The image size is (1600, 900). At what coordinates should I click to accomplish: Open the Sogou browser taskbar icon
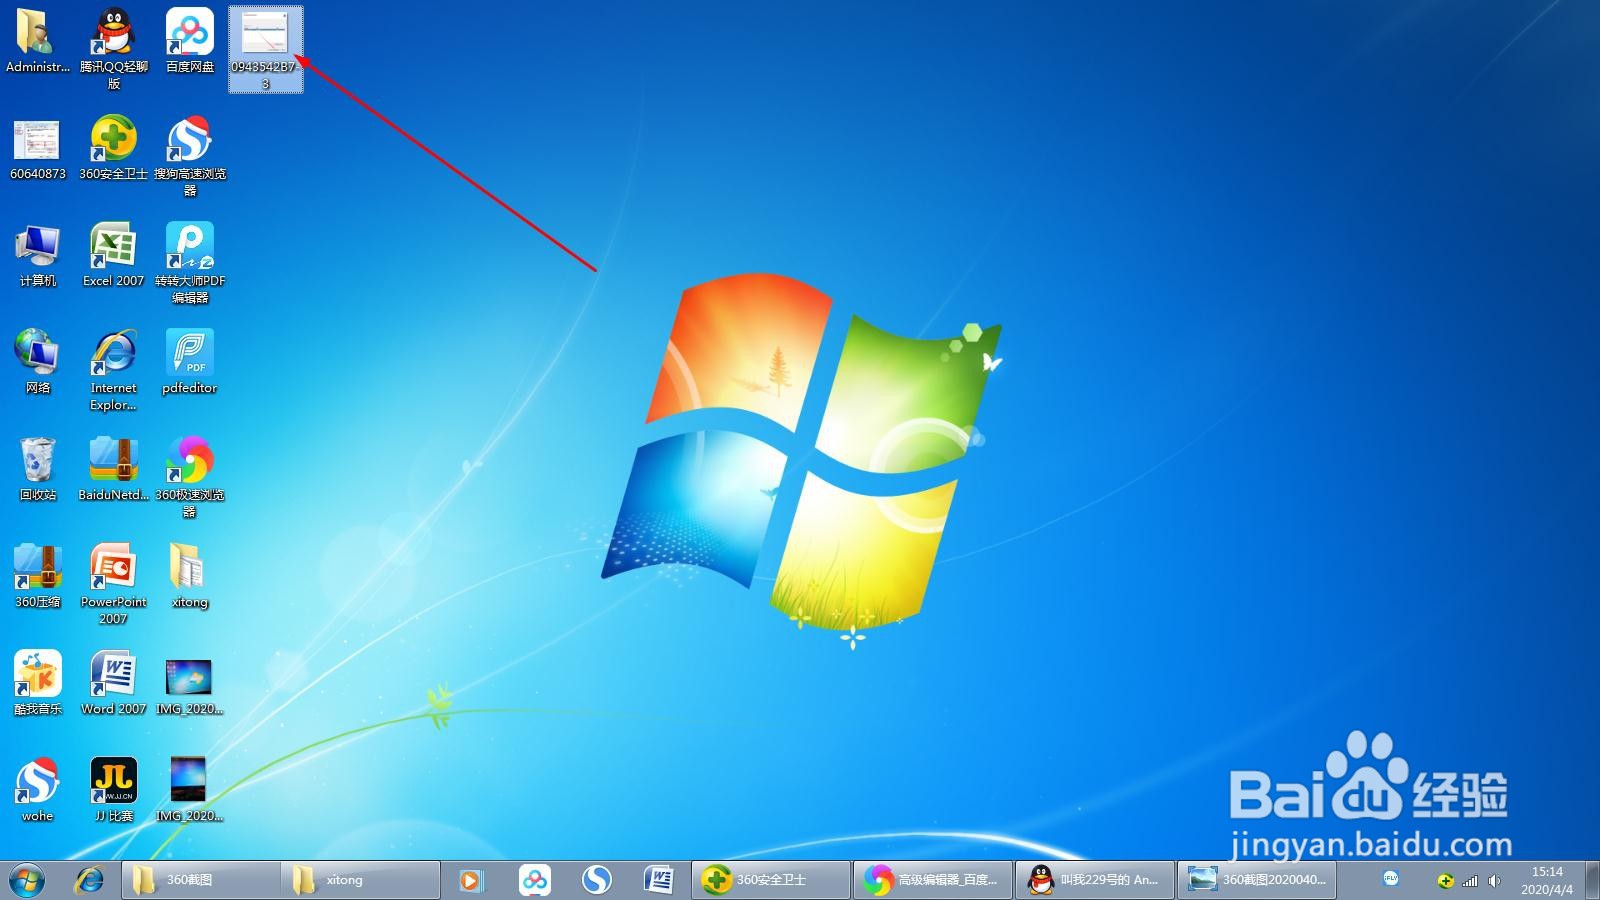click(597, 880)
